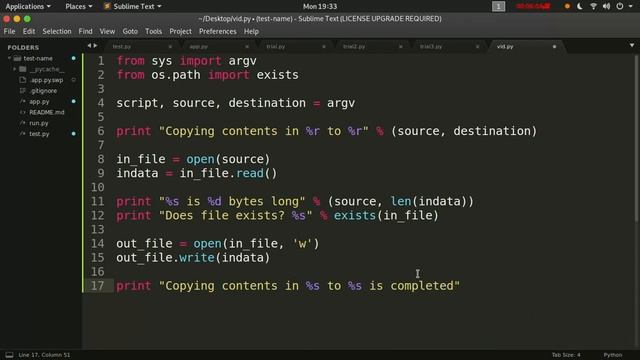Open system menu dropdown arrow top right

pyautogui.click(x=631, y=7)
